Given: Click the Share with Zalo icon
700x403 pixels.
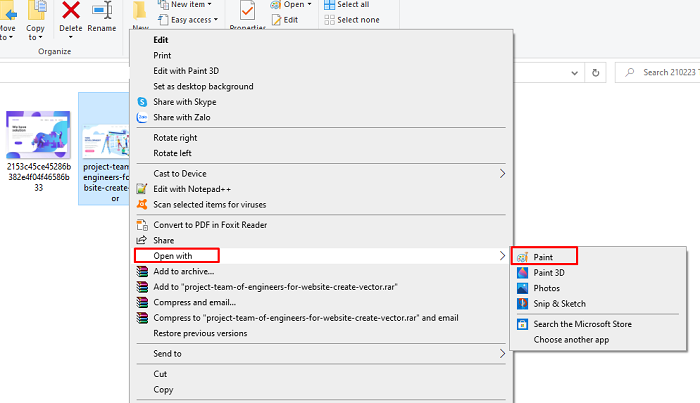Looking at the screenshot, I should pos(142,117).
